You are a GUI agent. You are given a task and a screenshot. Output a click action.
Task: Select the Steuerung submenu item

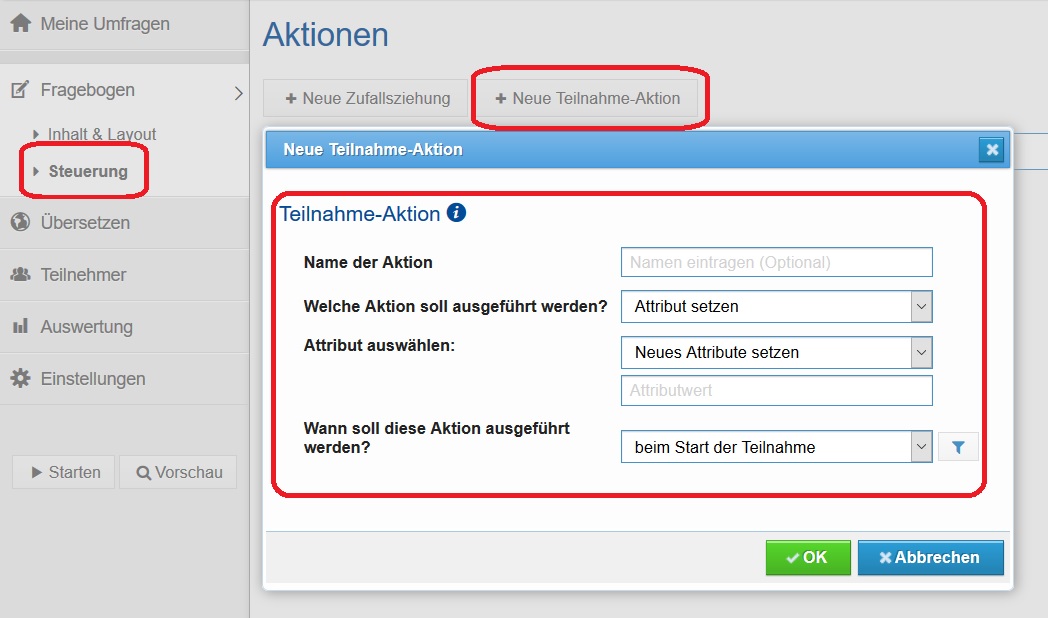tap(88, 171)
